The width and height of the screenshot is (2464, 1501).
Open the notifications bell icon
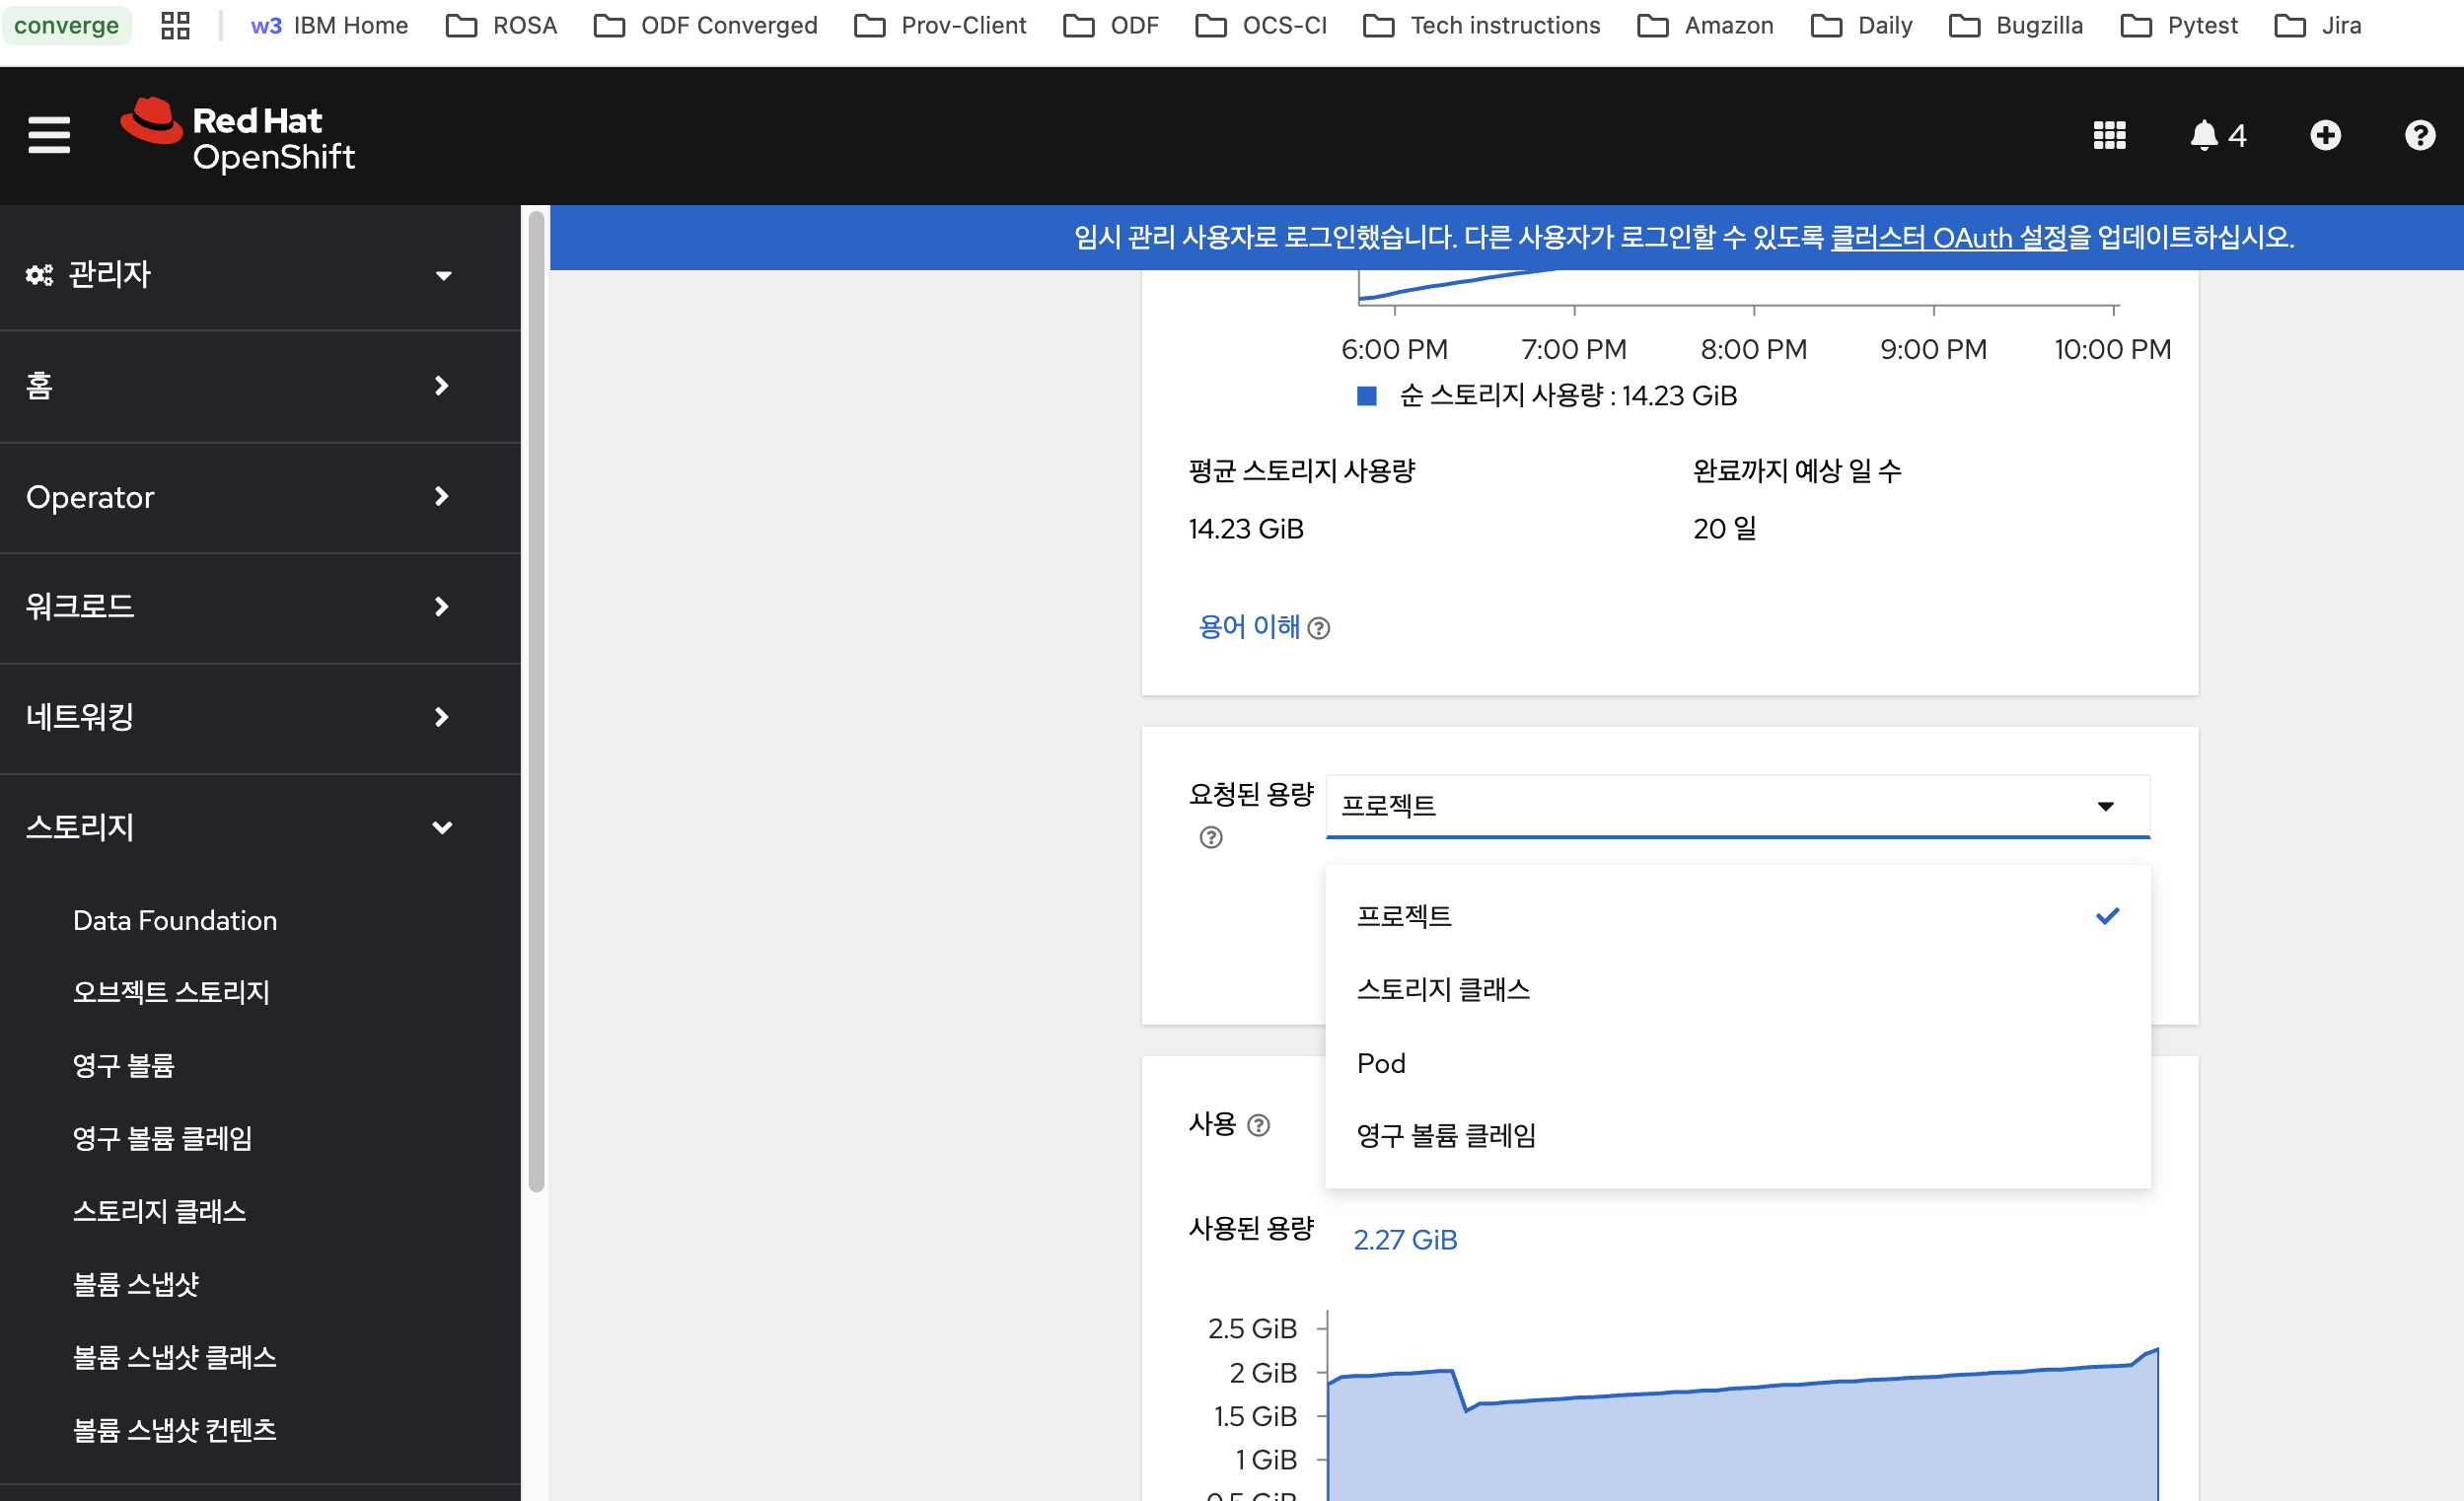pyautogui.click(x=2204, y=135)
